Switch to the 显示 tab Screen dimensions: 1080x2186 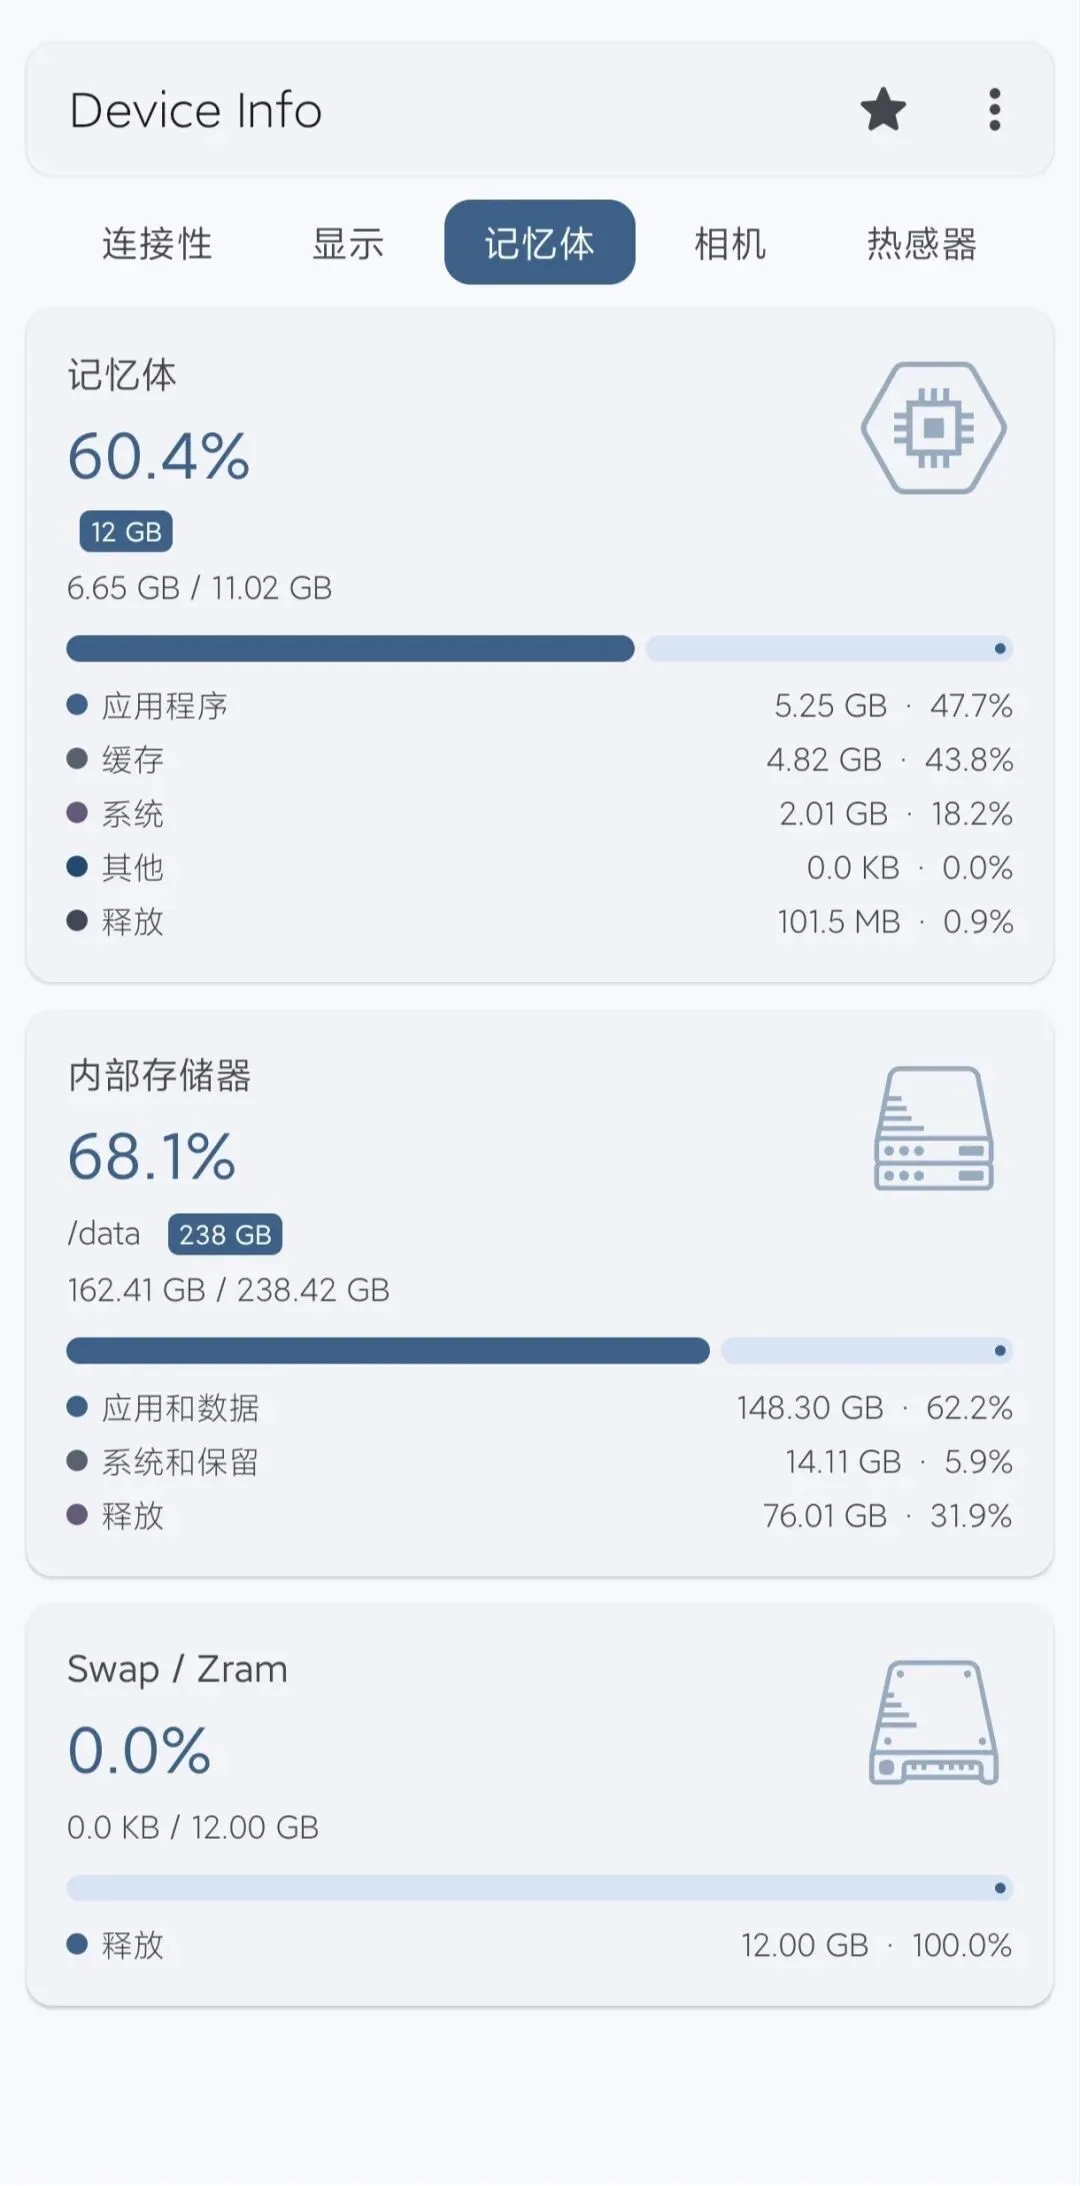[348, 243]
